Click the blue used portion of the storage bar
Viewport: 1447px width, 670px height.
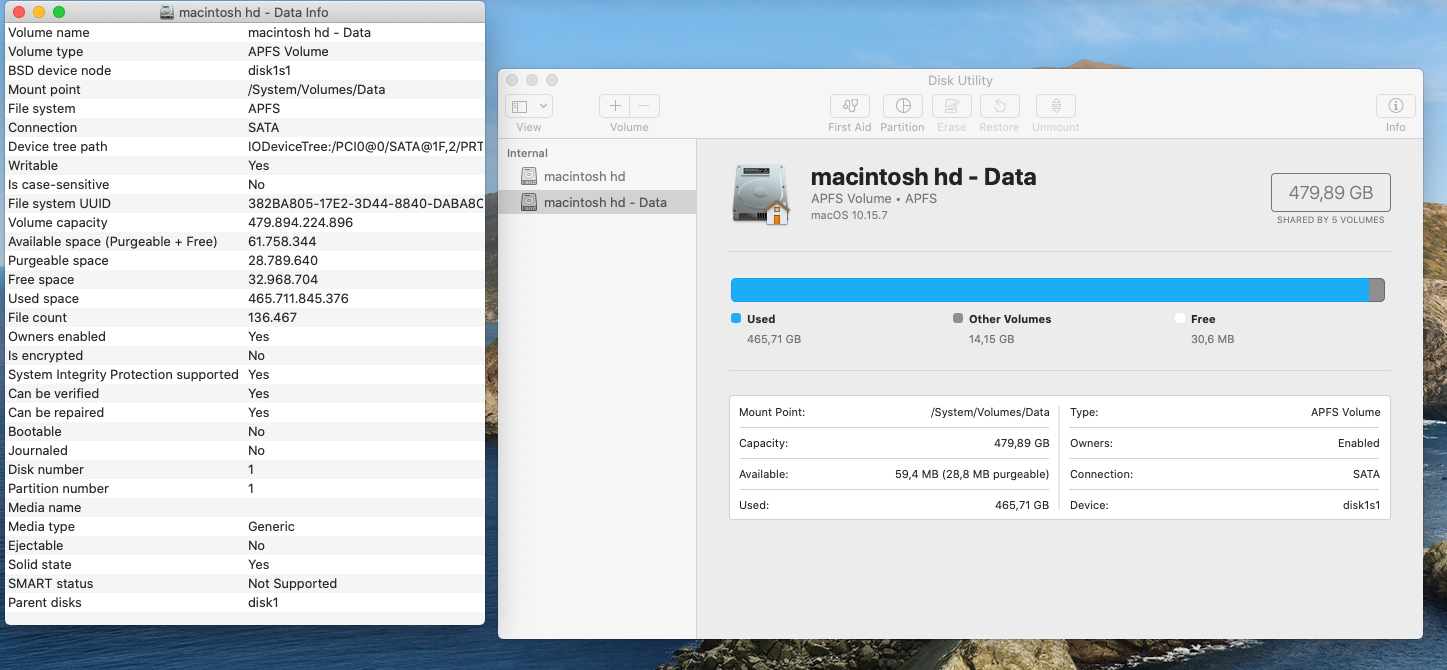(x=1050, y=290)
